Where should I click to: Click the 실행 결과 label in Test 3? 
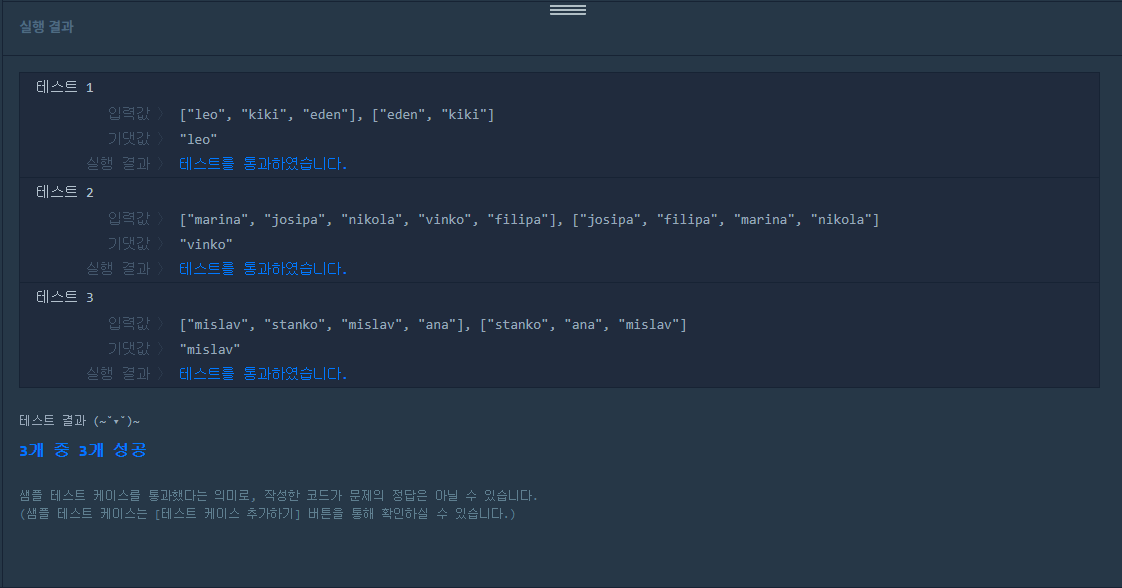pos(118,374)
